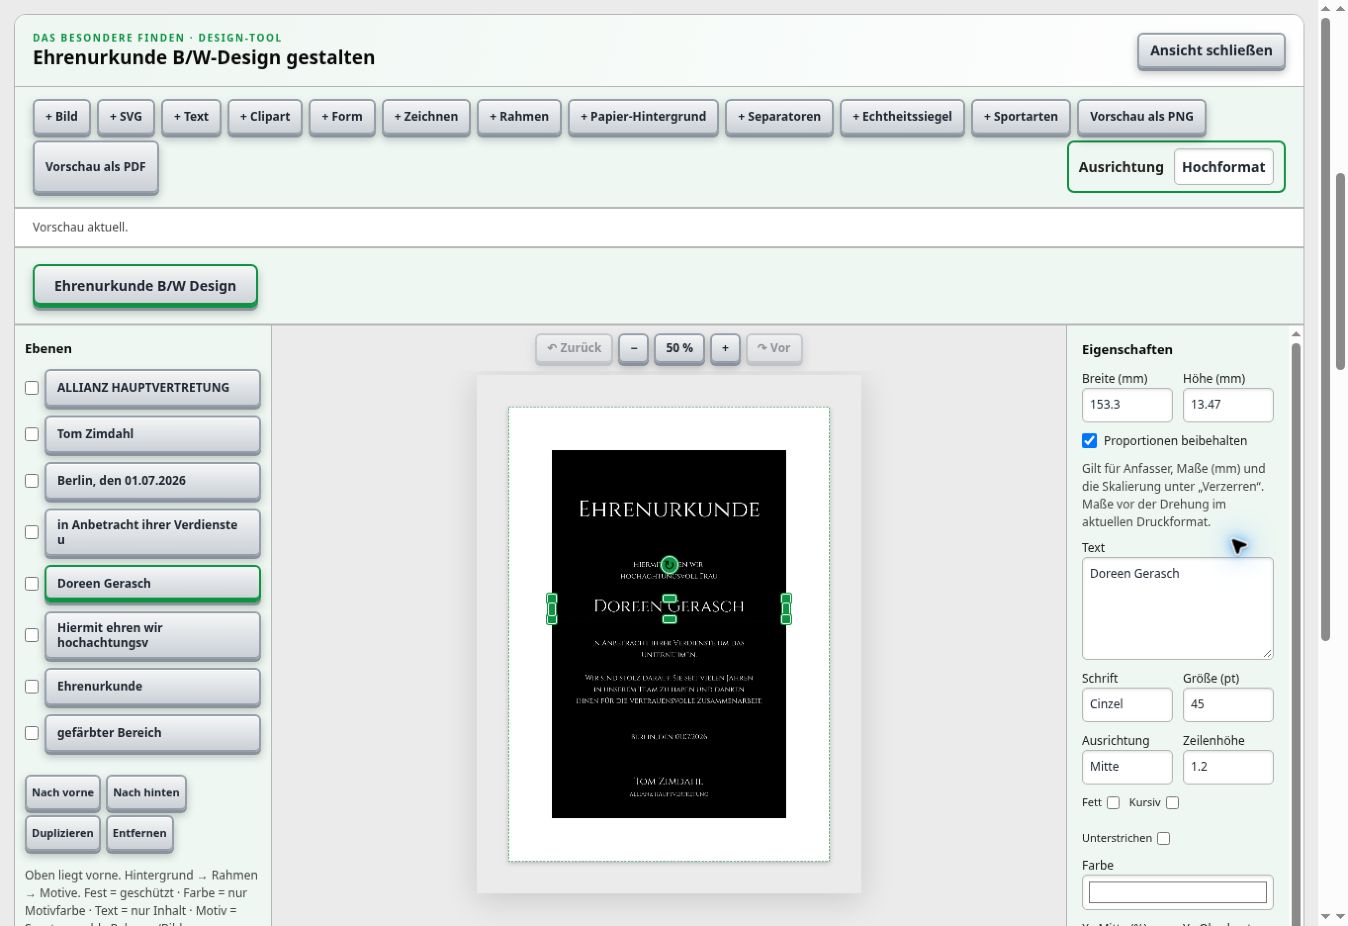Screen dimensions: 1348x926
Task: Enable the Unterstrichen checkbox
Action: (x=1163, y=839)
